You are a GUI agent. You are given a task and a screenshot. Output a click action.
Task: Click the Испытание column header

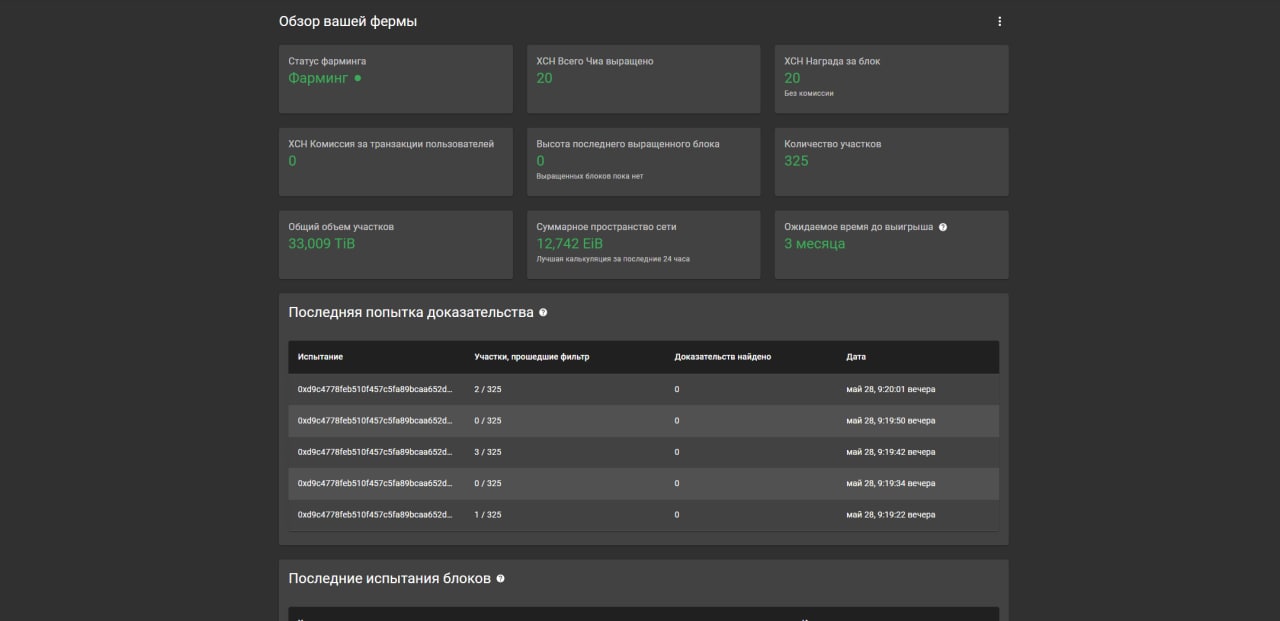coord(320,357)
